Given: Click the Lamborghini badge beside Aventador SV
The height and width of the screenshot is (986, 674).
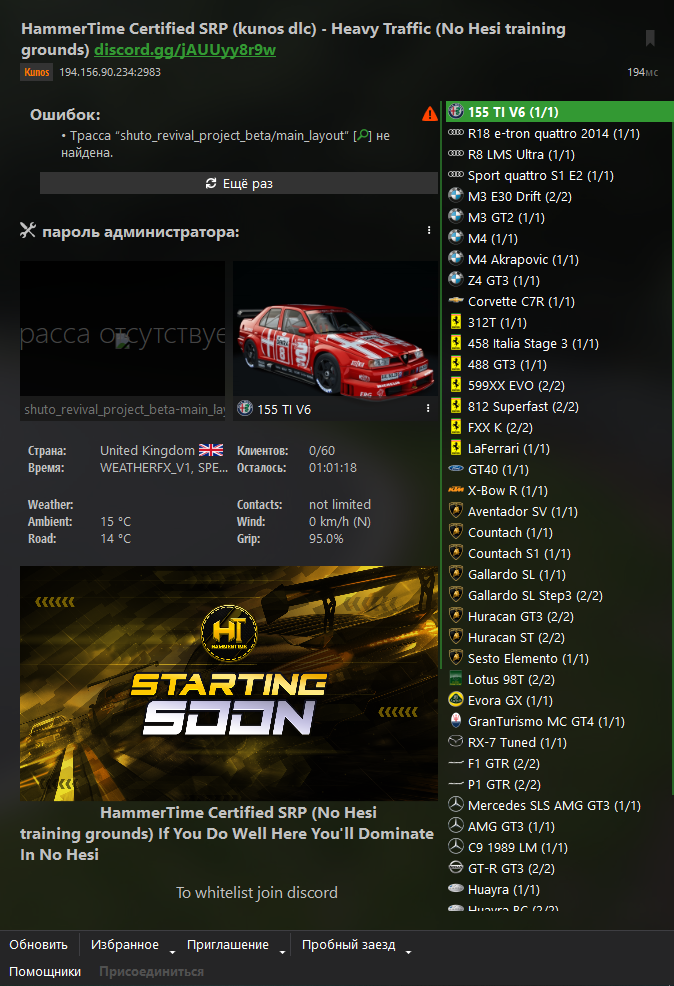Looking at the screenshot, I should 456,511.
